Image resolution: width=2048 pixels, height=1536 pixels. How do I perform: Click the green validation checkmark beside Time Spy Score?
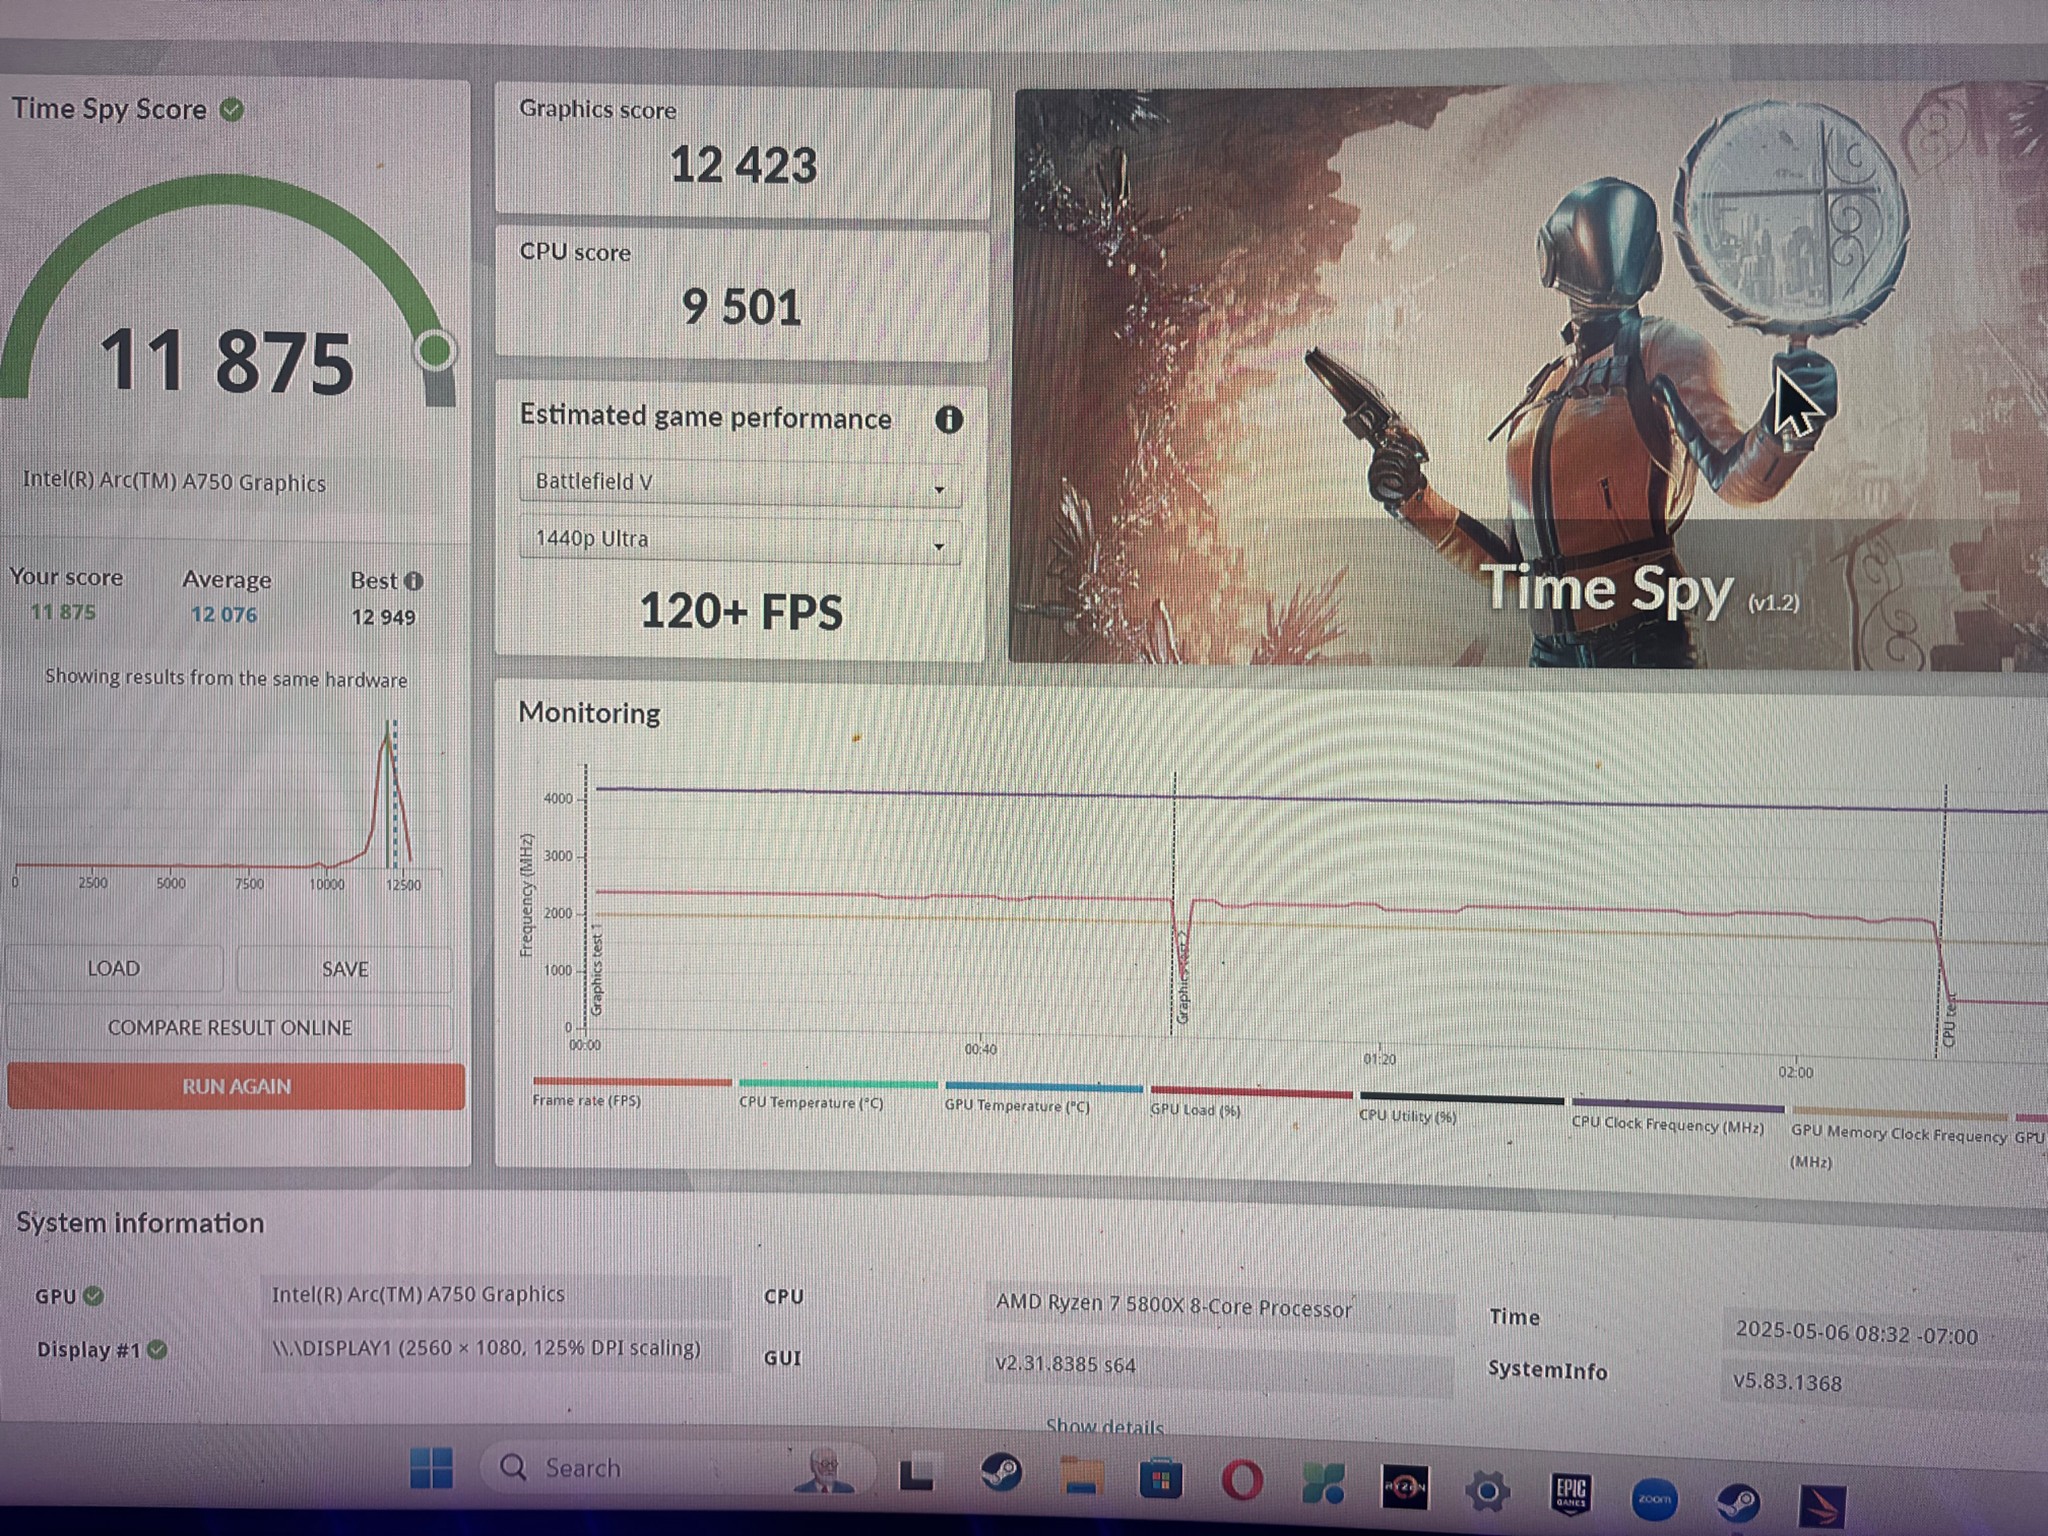[x=232, y=109]
